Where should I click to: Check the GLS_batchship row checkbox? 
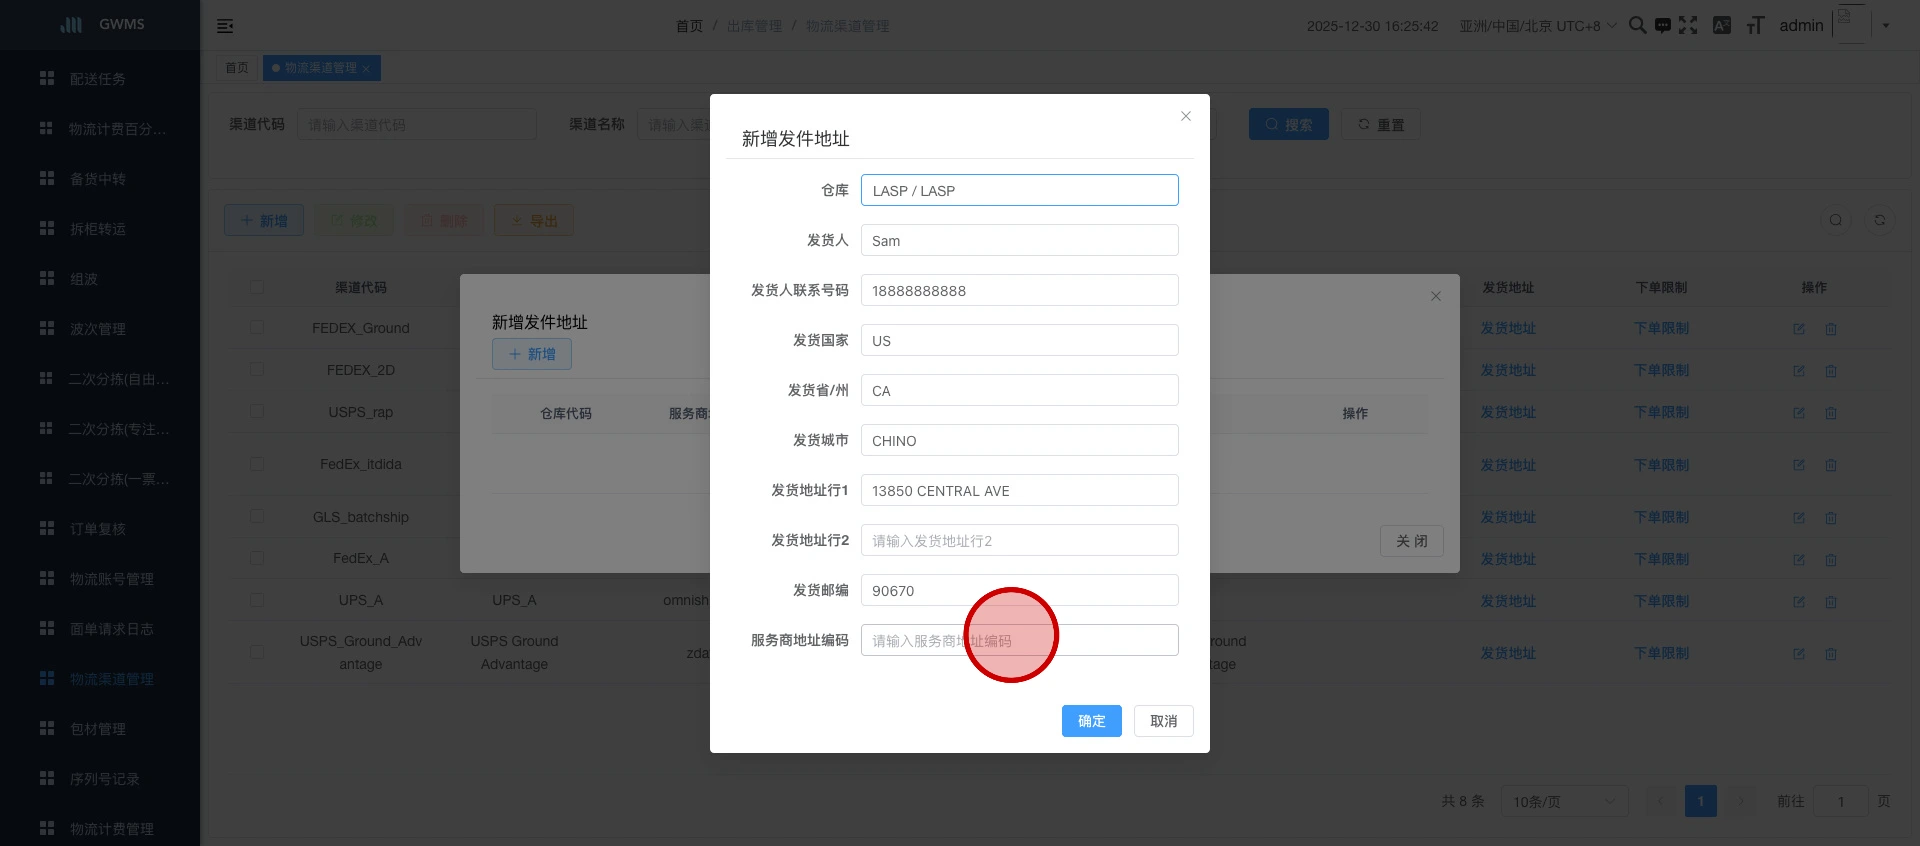click(257, 516)
